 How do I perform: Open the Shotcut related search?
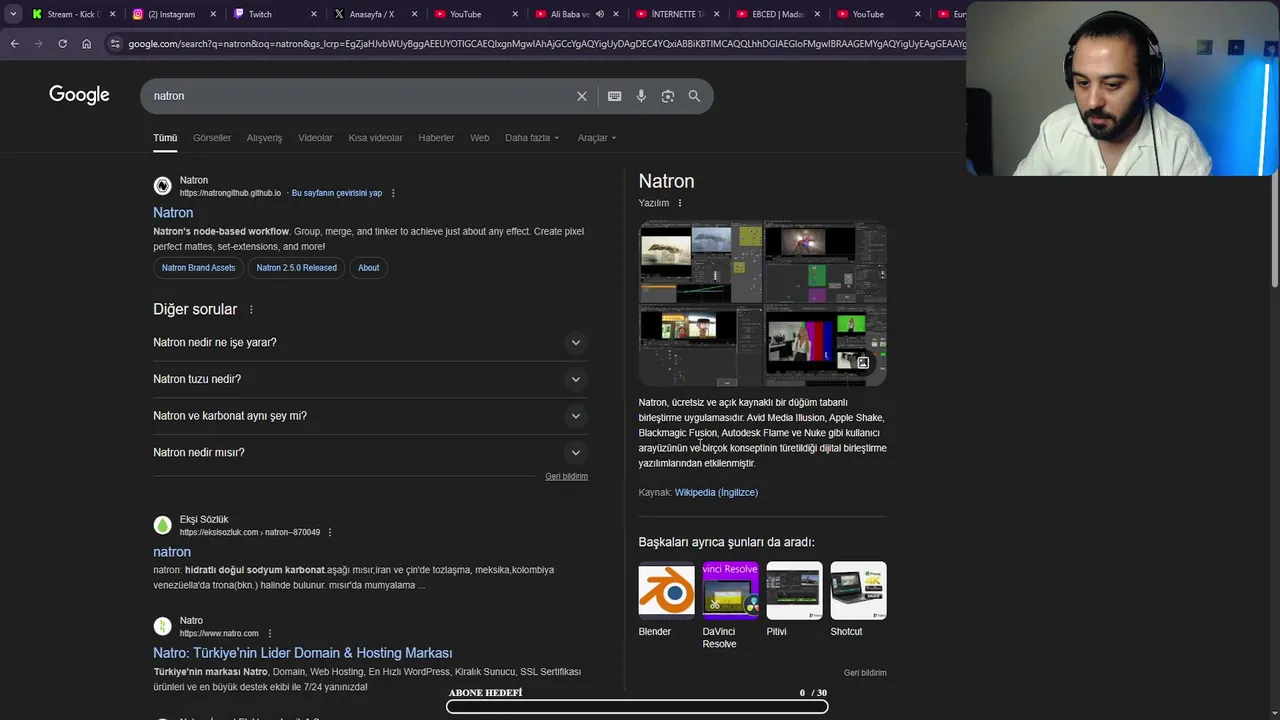[x=858, y=600]
